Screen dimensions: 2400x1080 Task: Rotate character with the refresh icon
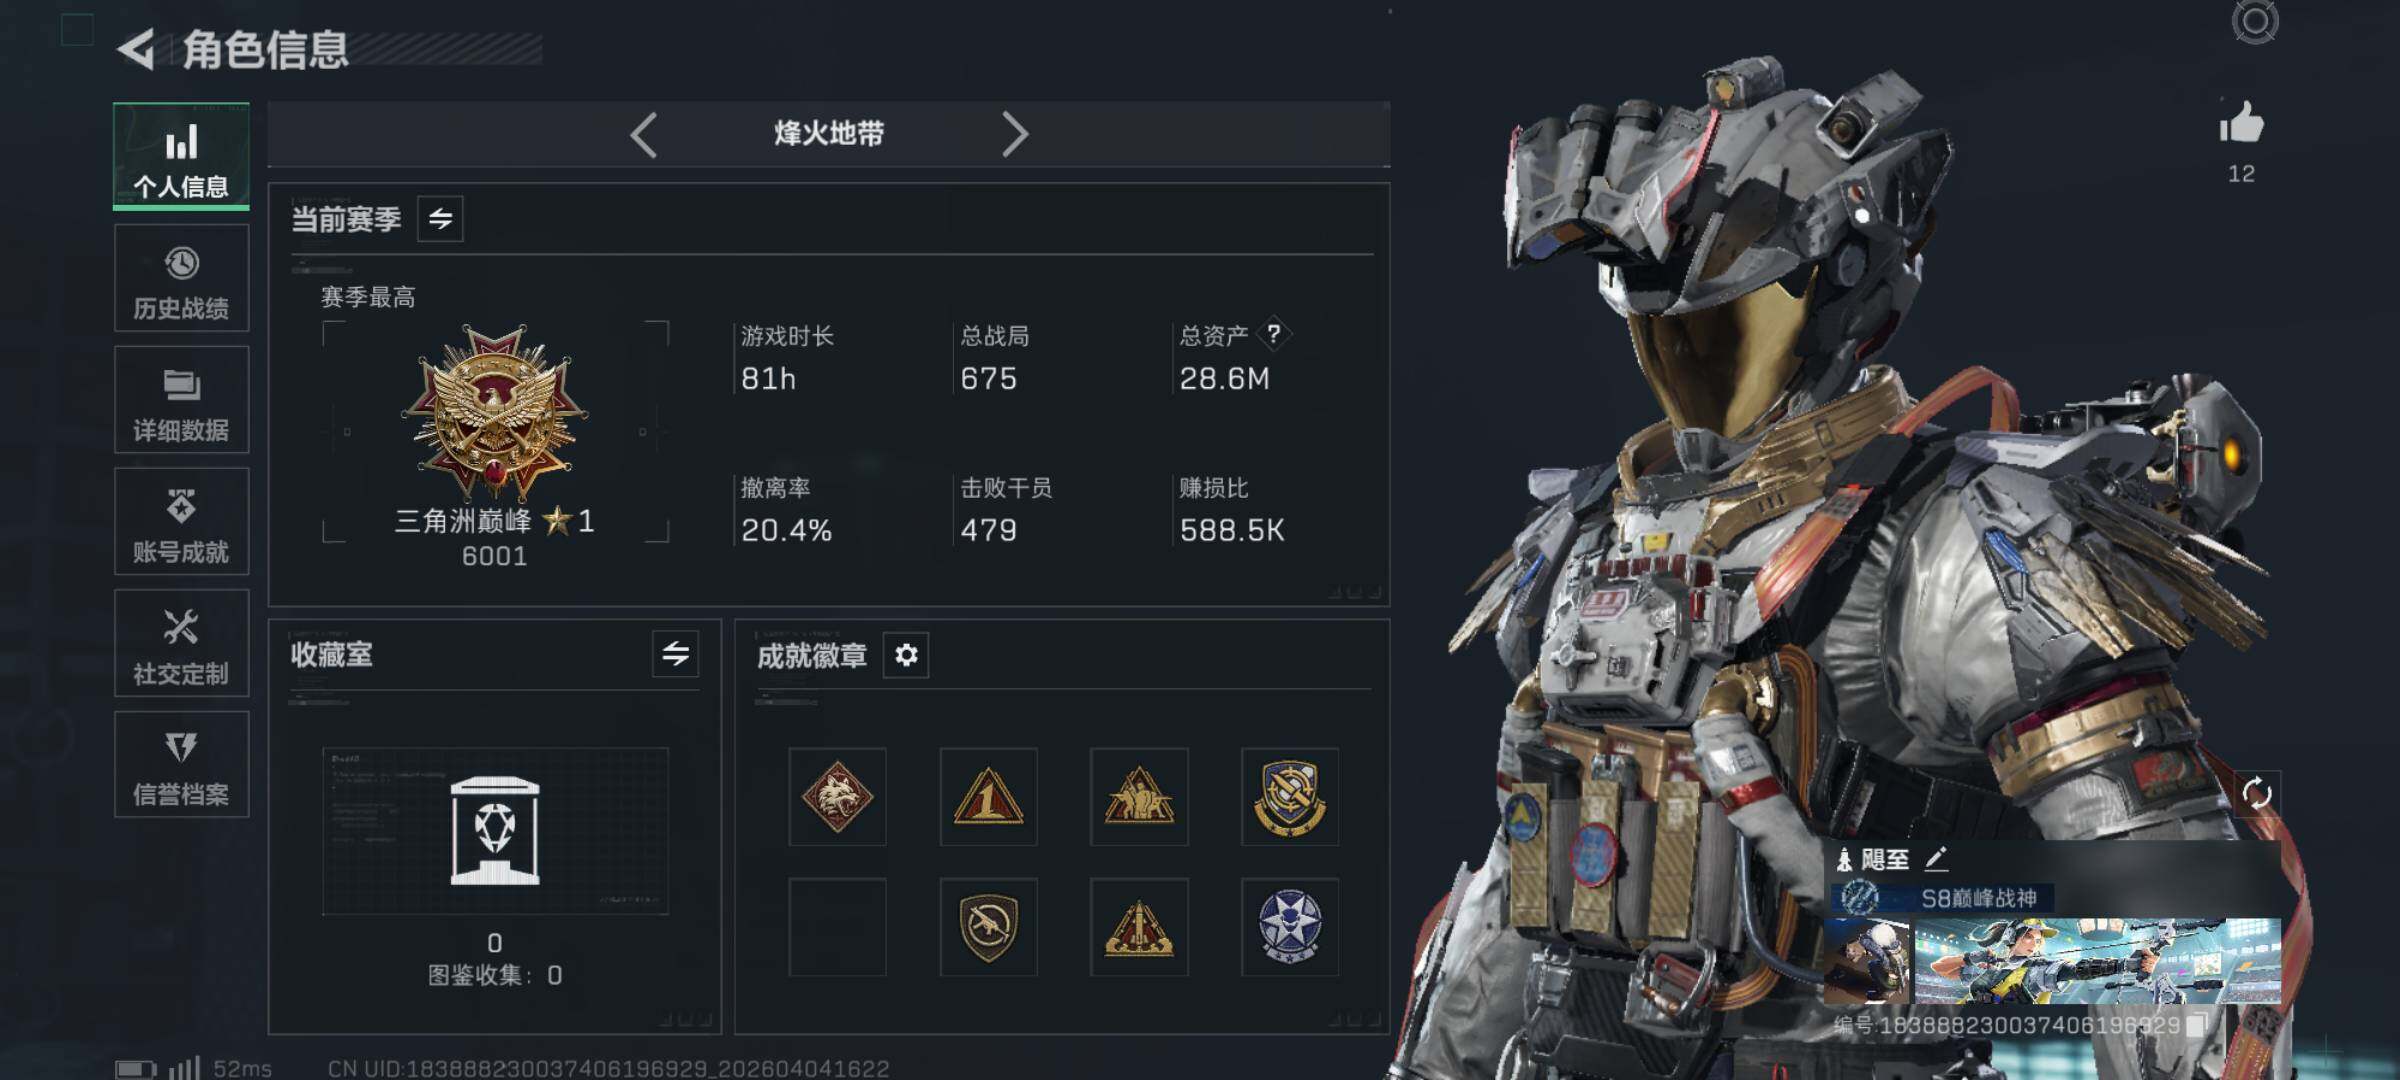point(2257,794)
